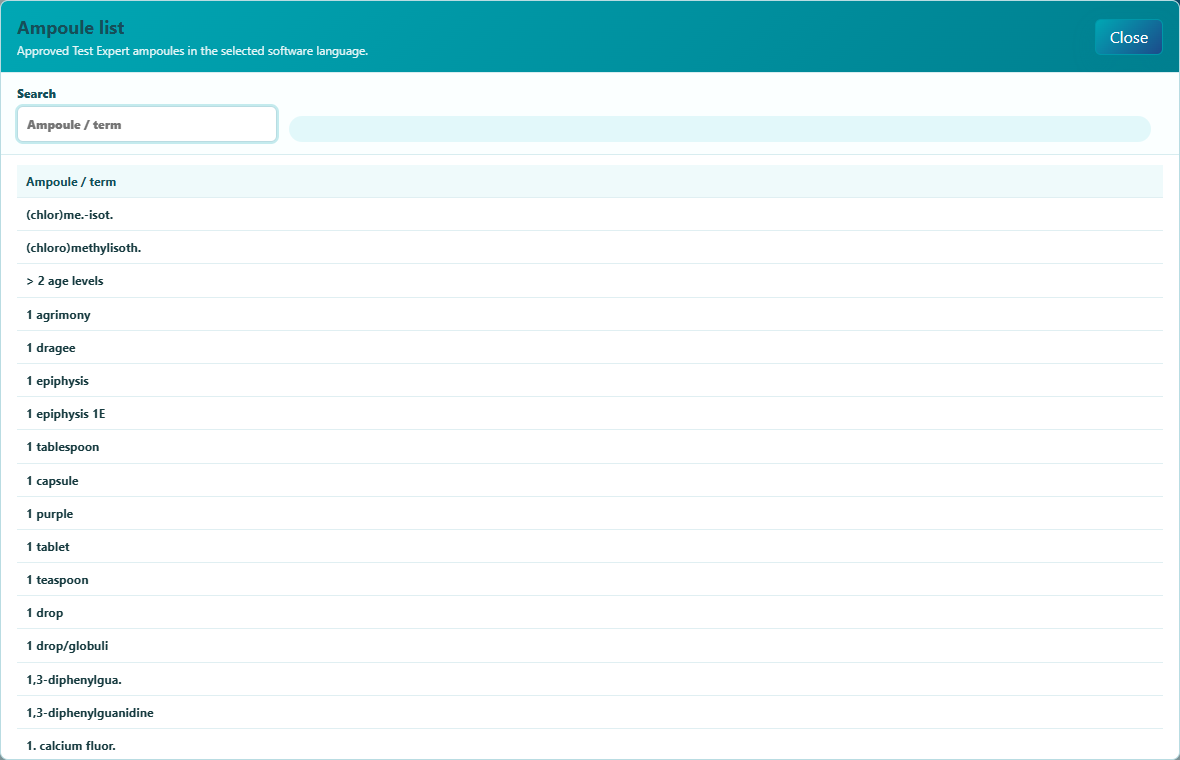This screenshot has height=760, width=1180.
Task: Choose the 1 epiphysis 1E entry
Action: point(589,414)
